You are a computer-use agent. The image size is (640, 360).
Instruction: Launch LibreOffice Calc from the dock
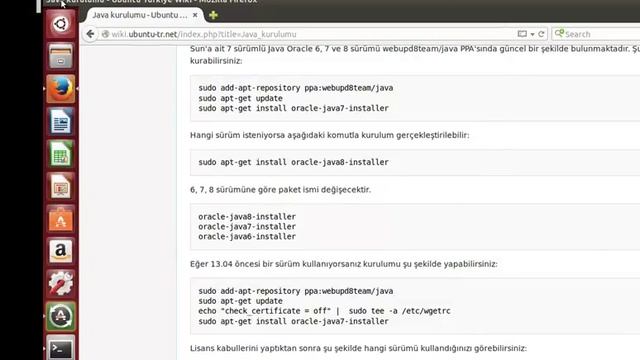coord(60,154)
